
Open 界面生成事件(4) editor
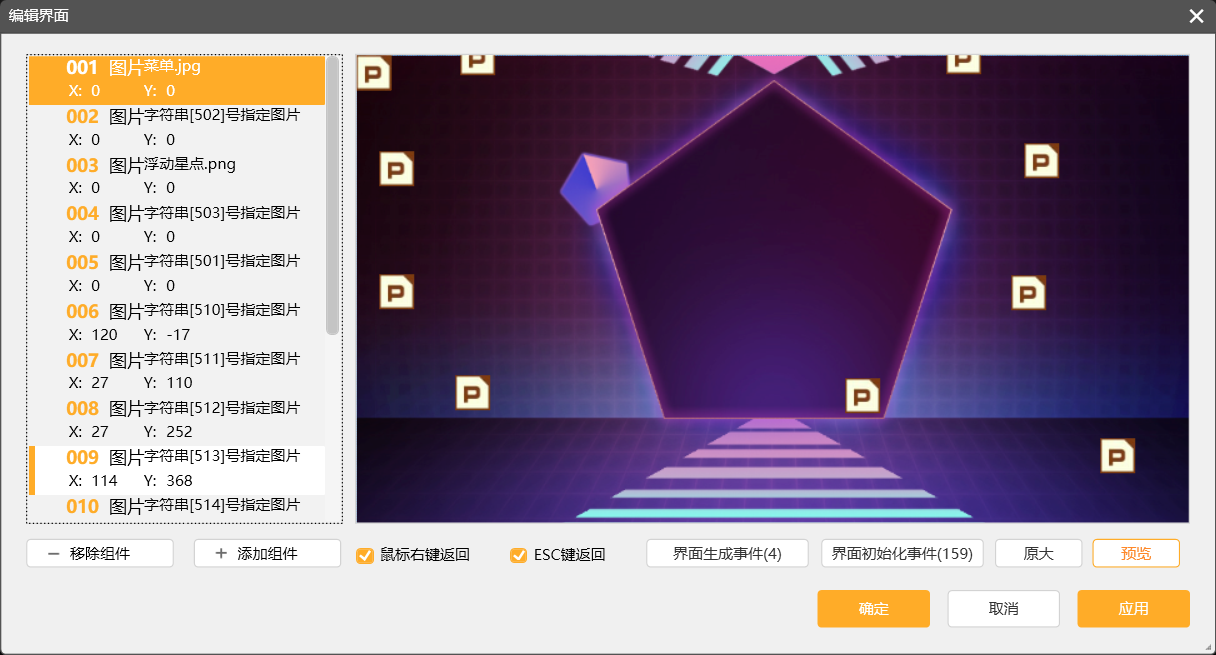[727, 554]
